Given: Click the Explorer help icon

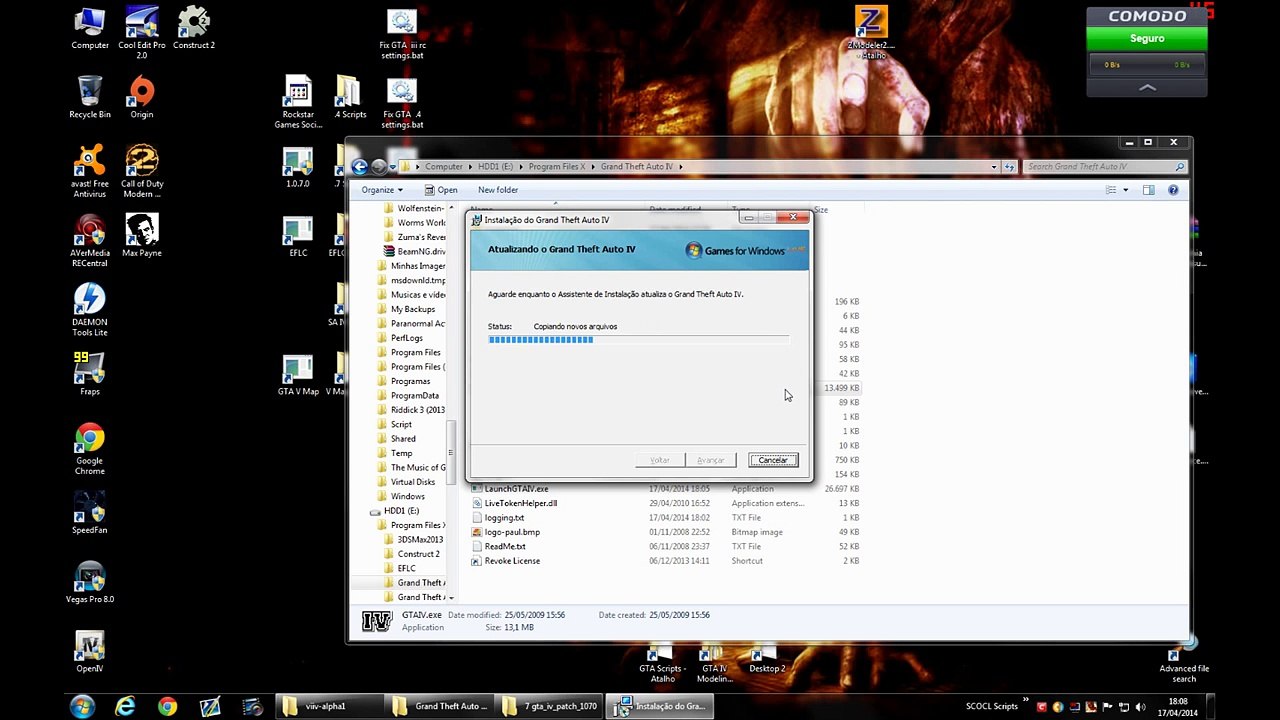Looking at the screenshot, I should click(x=1173, y=190).
